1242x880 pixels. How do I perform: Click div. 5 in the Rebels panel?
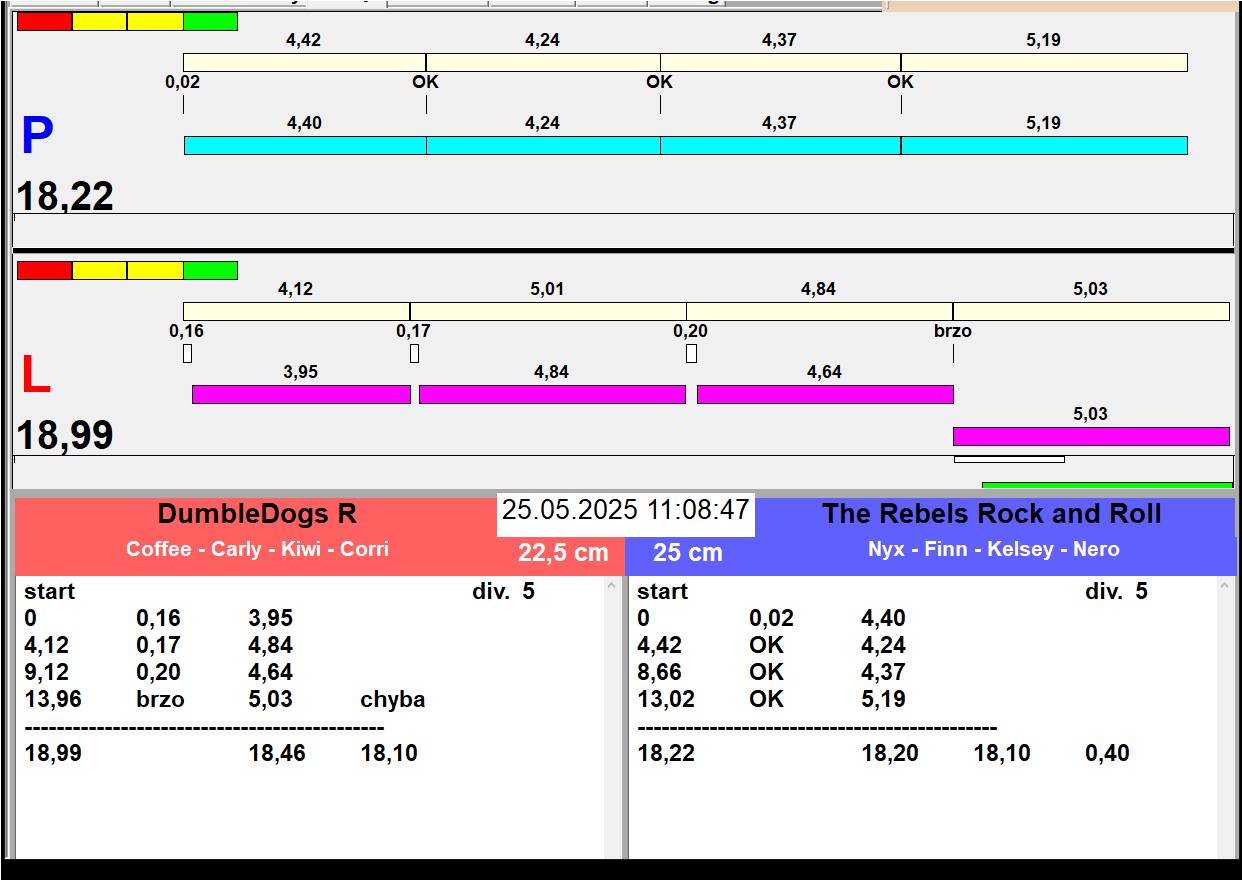pyautogui.click(x=1116, y=591)
